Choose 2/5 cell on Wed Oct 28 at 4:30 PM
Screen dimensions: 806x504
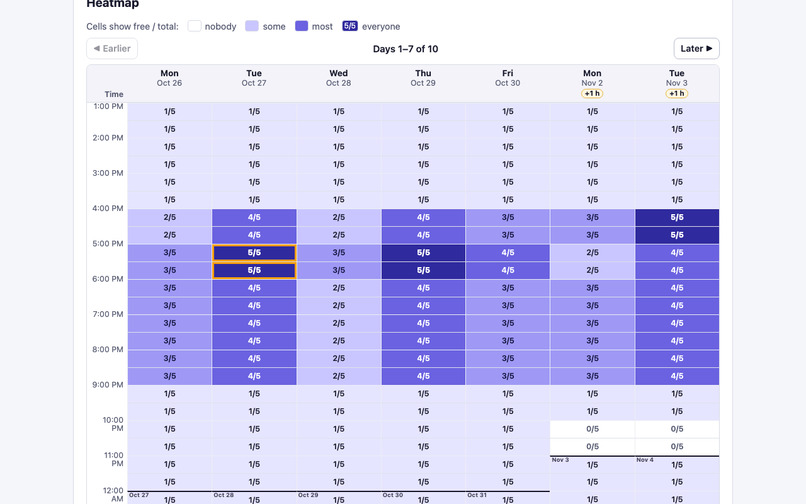click(x=338, y=235)
